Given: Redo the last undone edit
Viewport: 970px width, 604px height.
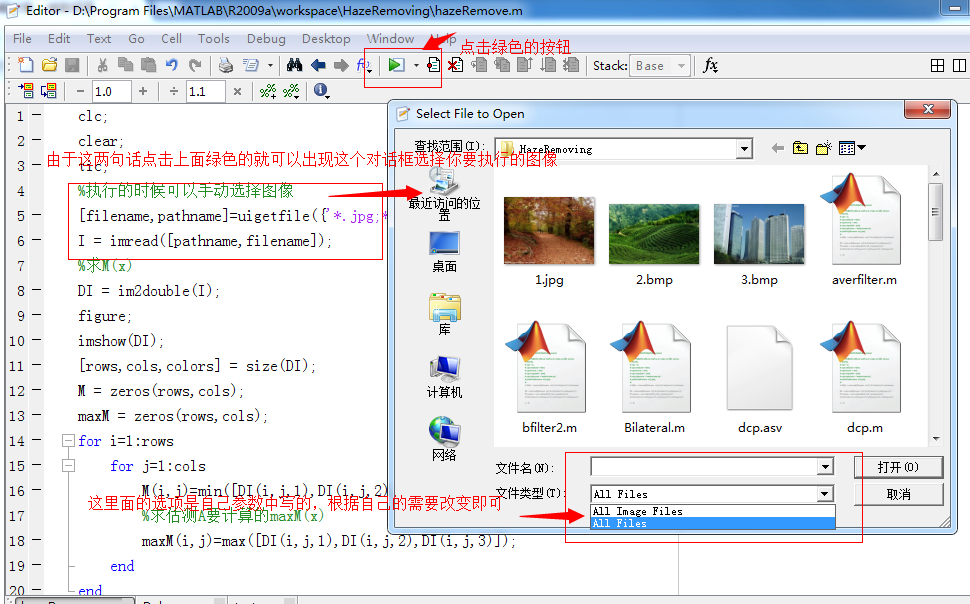Looking at the screenshot, I should point(195,65).
